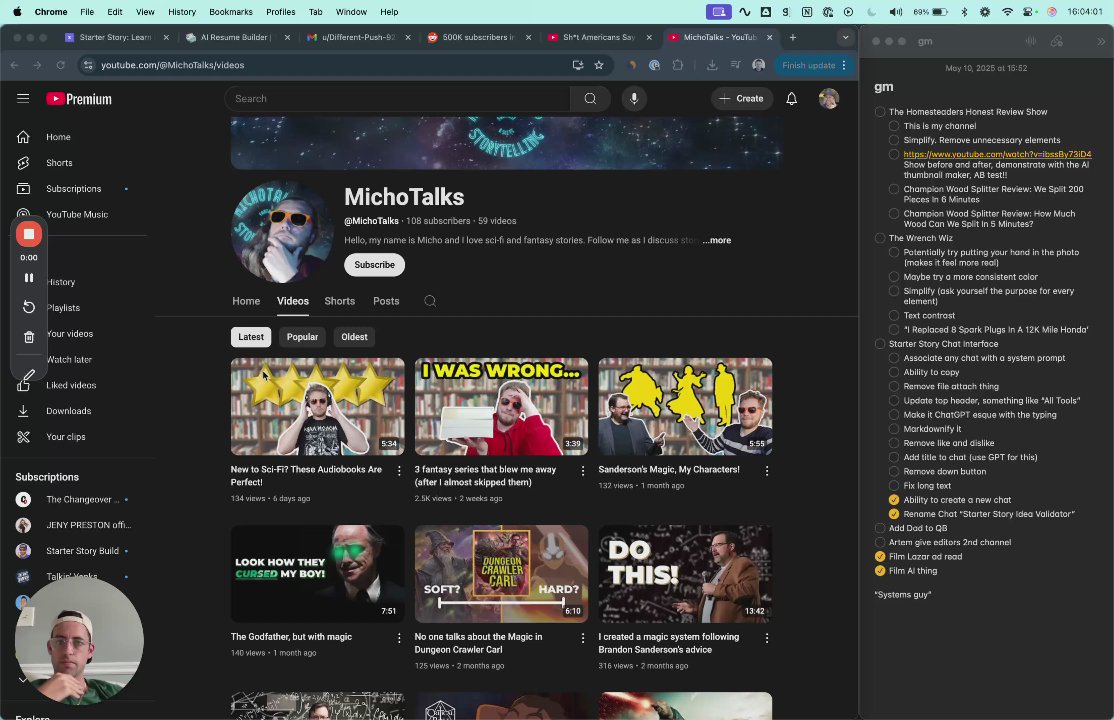Expand the subscriptions list chevron

pyautogui.click(x=23, y=679)
